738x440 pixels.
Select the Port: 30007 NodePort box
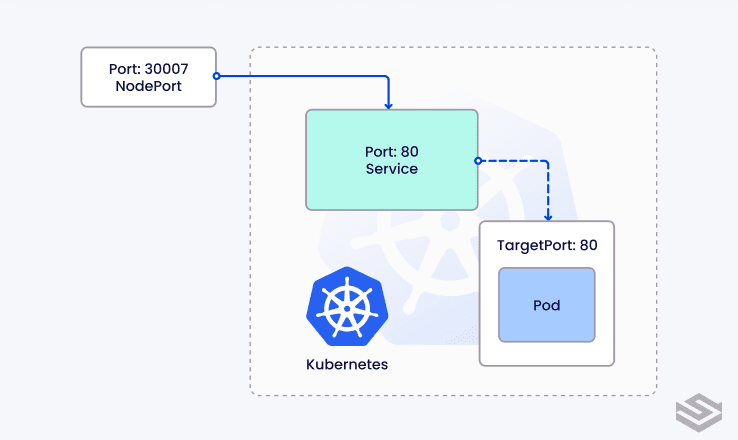[x=148, y=77]
